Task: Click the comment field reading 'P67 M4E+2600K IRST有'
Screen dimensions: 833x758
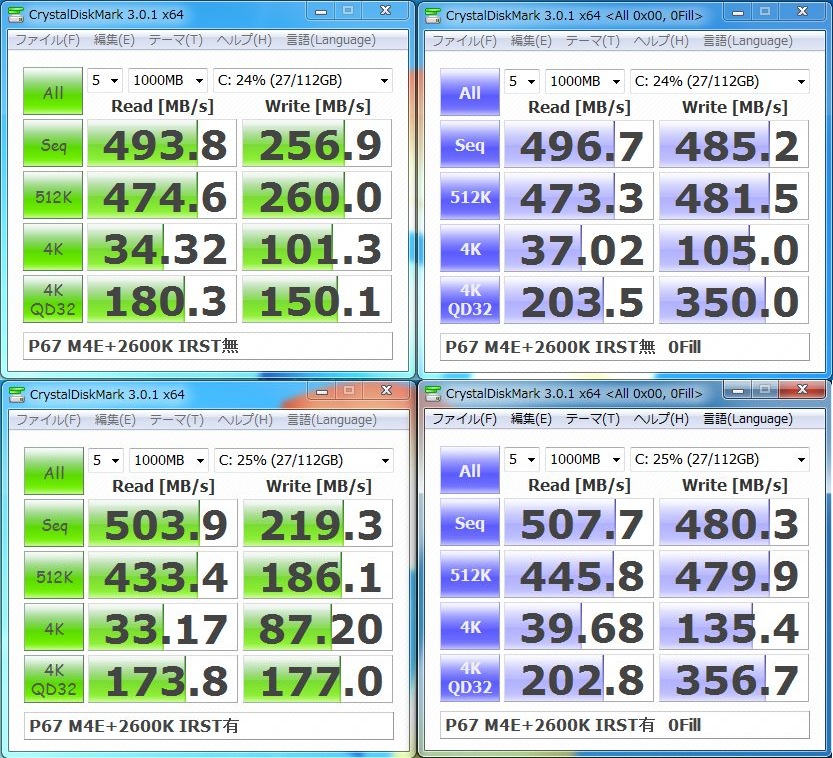Action: [209, 726]
